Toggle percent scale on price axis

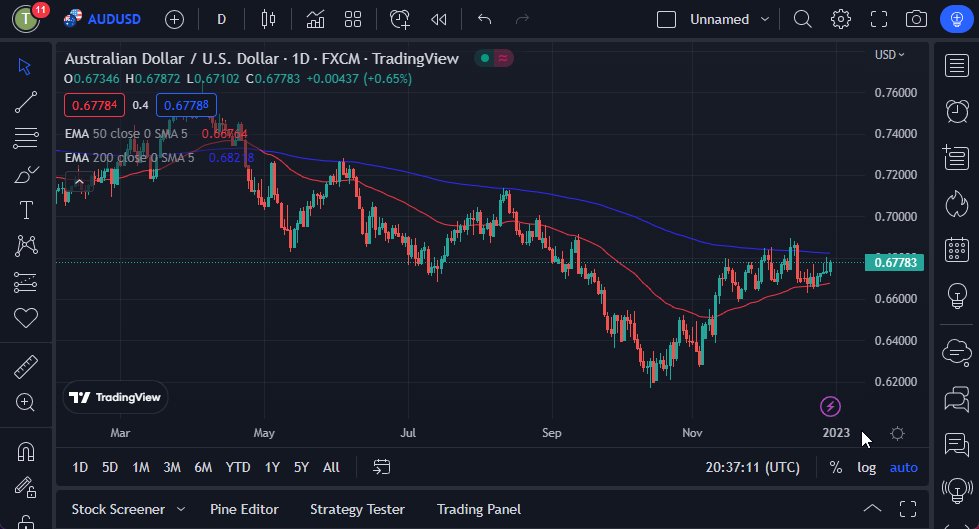pyautogui.click(x=835, y=467)
